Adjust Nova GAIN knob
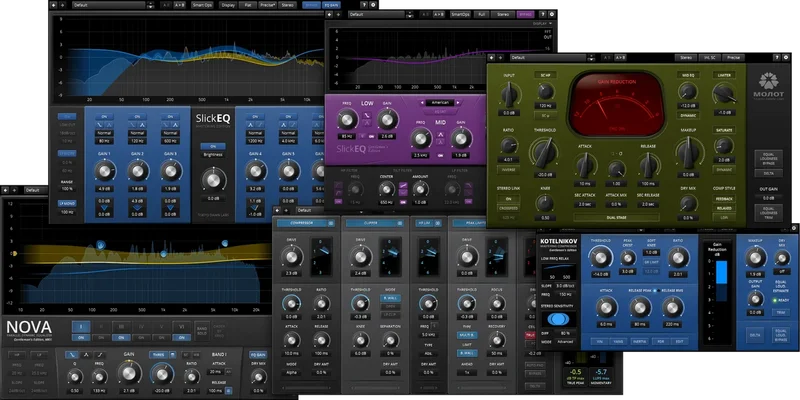The height and width of the screenshot is (400, 800). (130, 373)
